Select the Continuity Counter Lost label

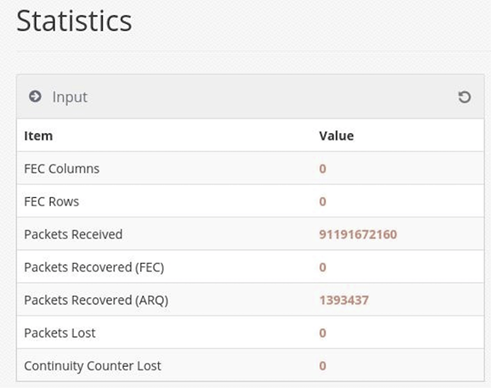tap(92, 366)
